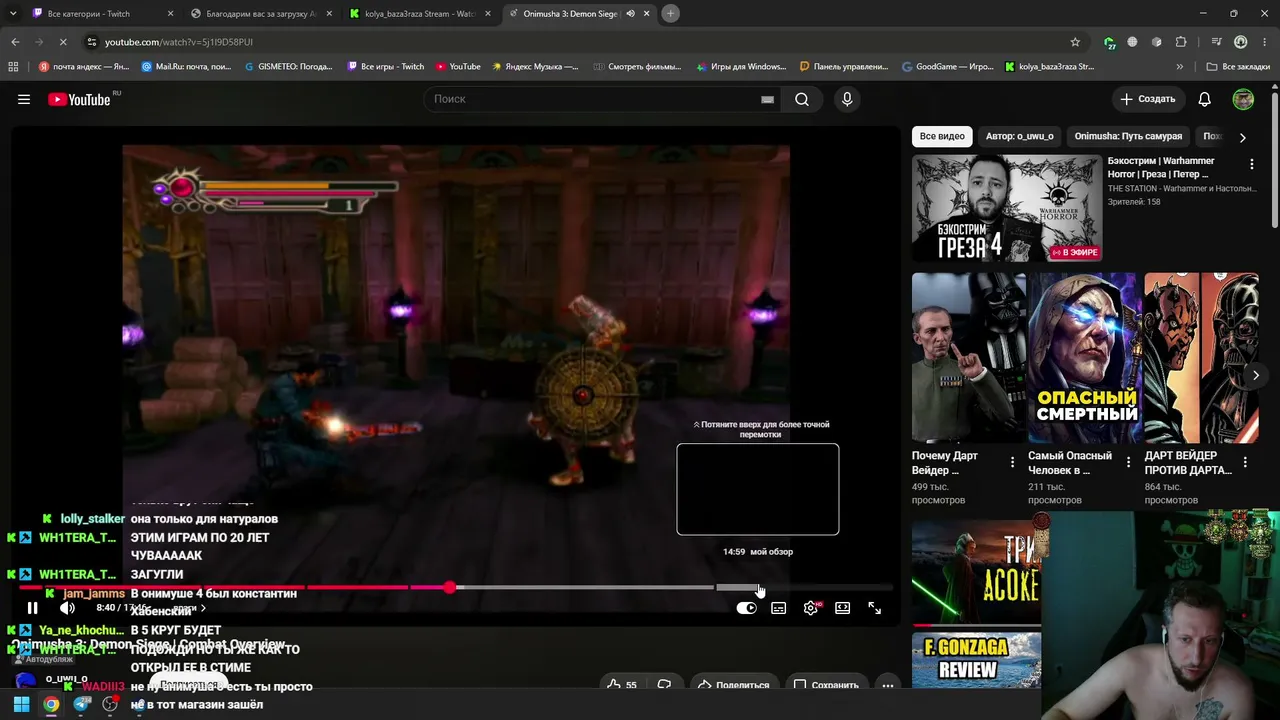Open the YouTube guide hamburger menu
The image size is (1280, 720).
(24, 99)
